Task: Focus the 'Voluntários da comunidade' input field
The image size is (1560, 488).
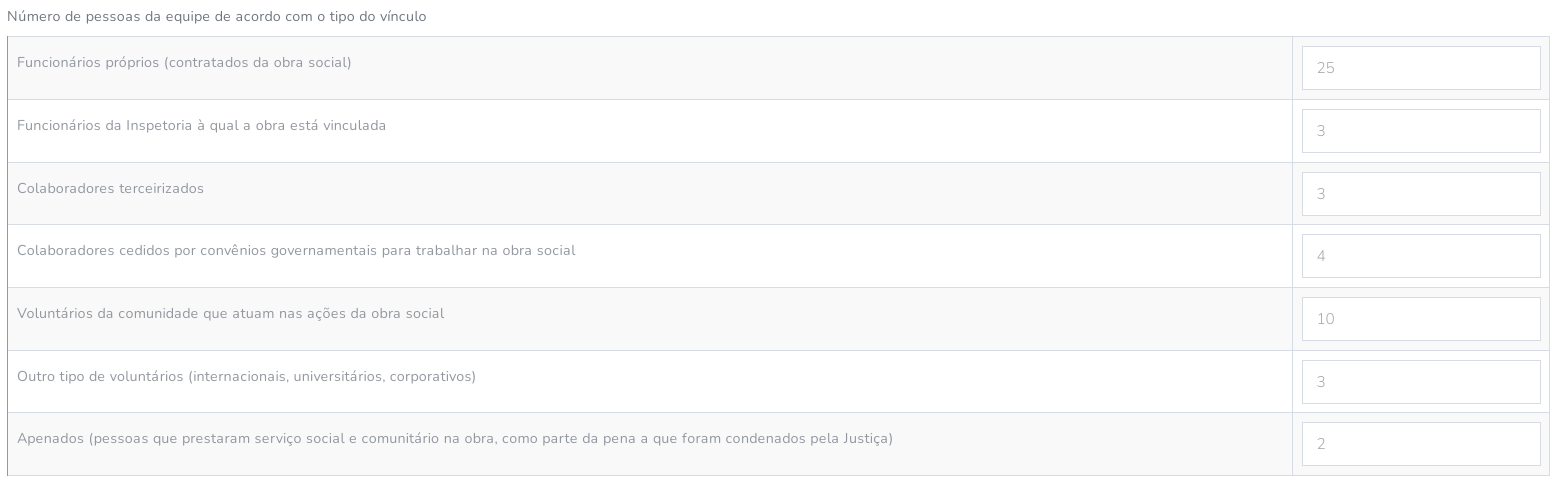Action: (x=1420, y=319)
